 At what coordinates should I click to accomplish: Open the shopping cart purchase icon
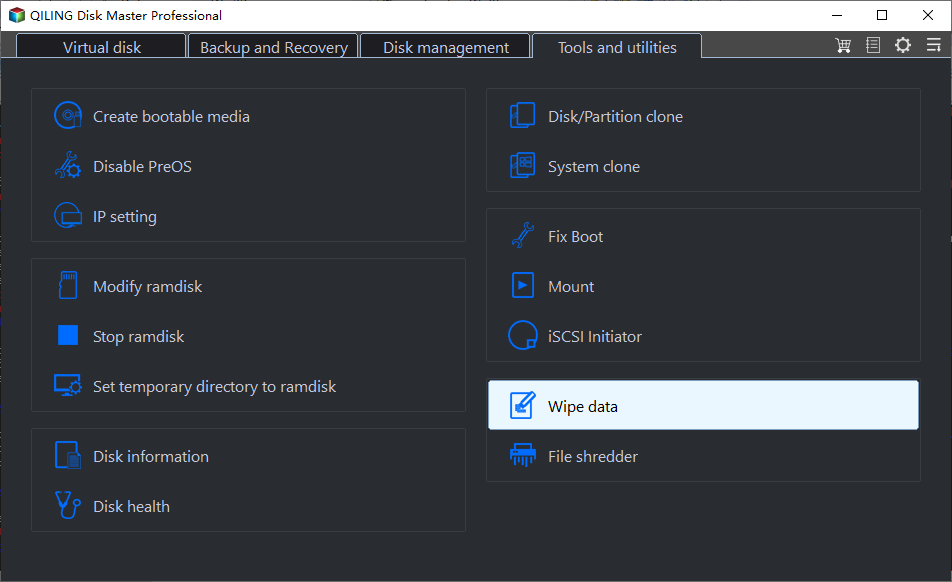click(843, 46)
